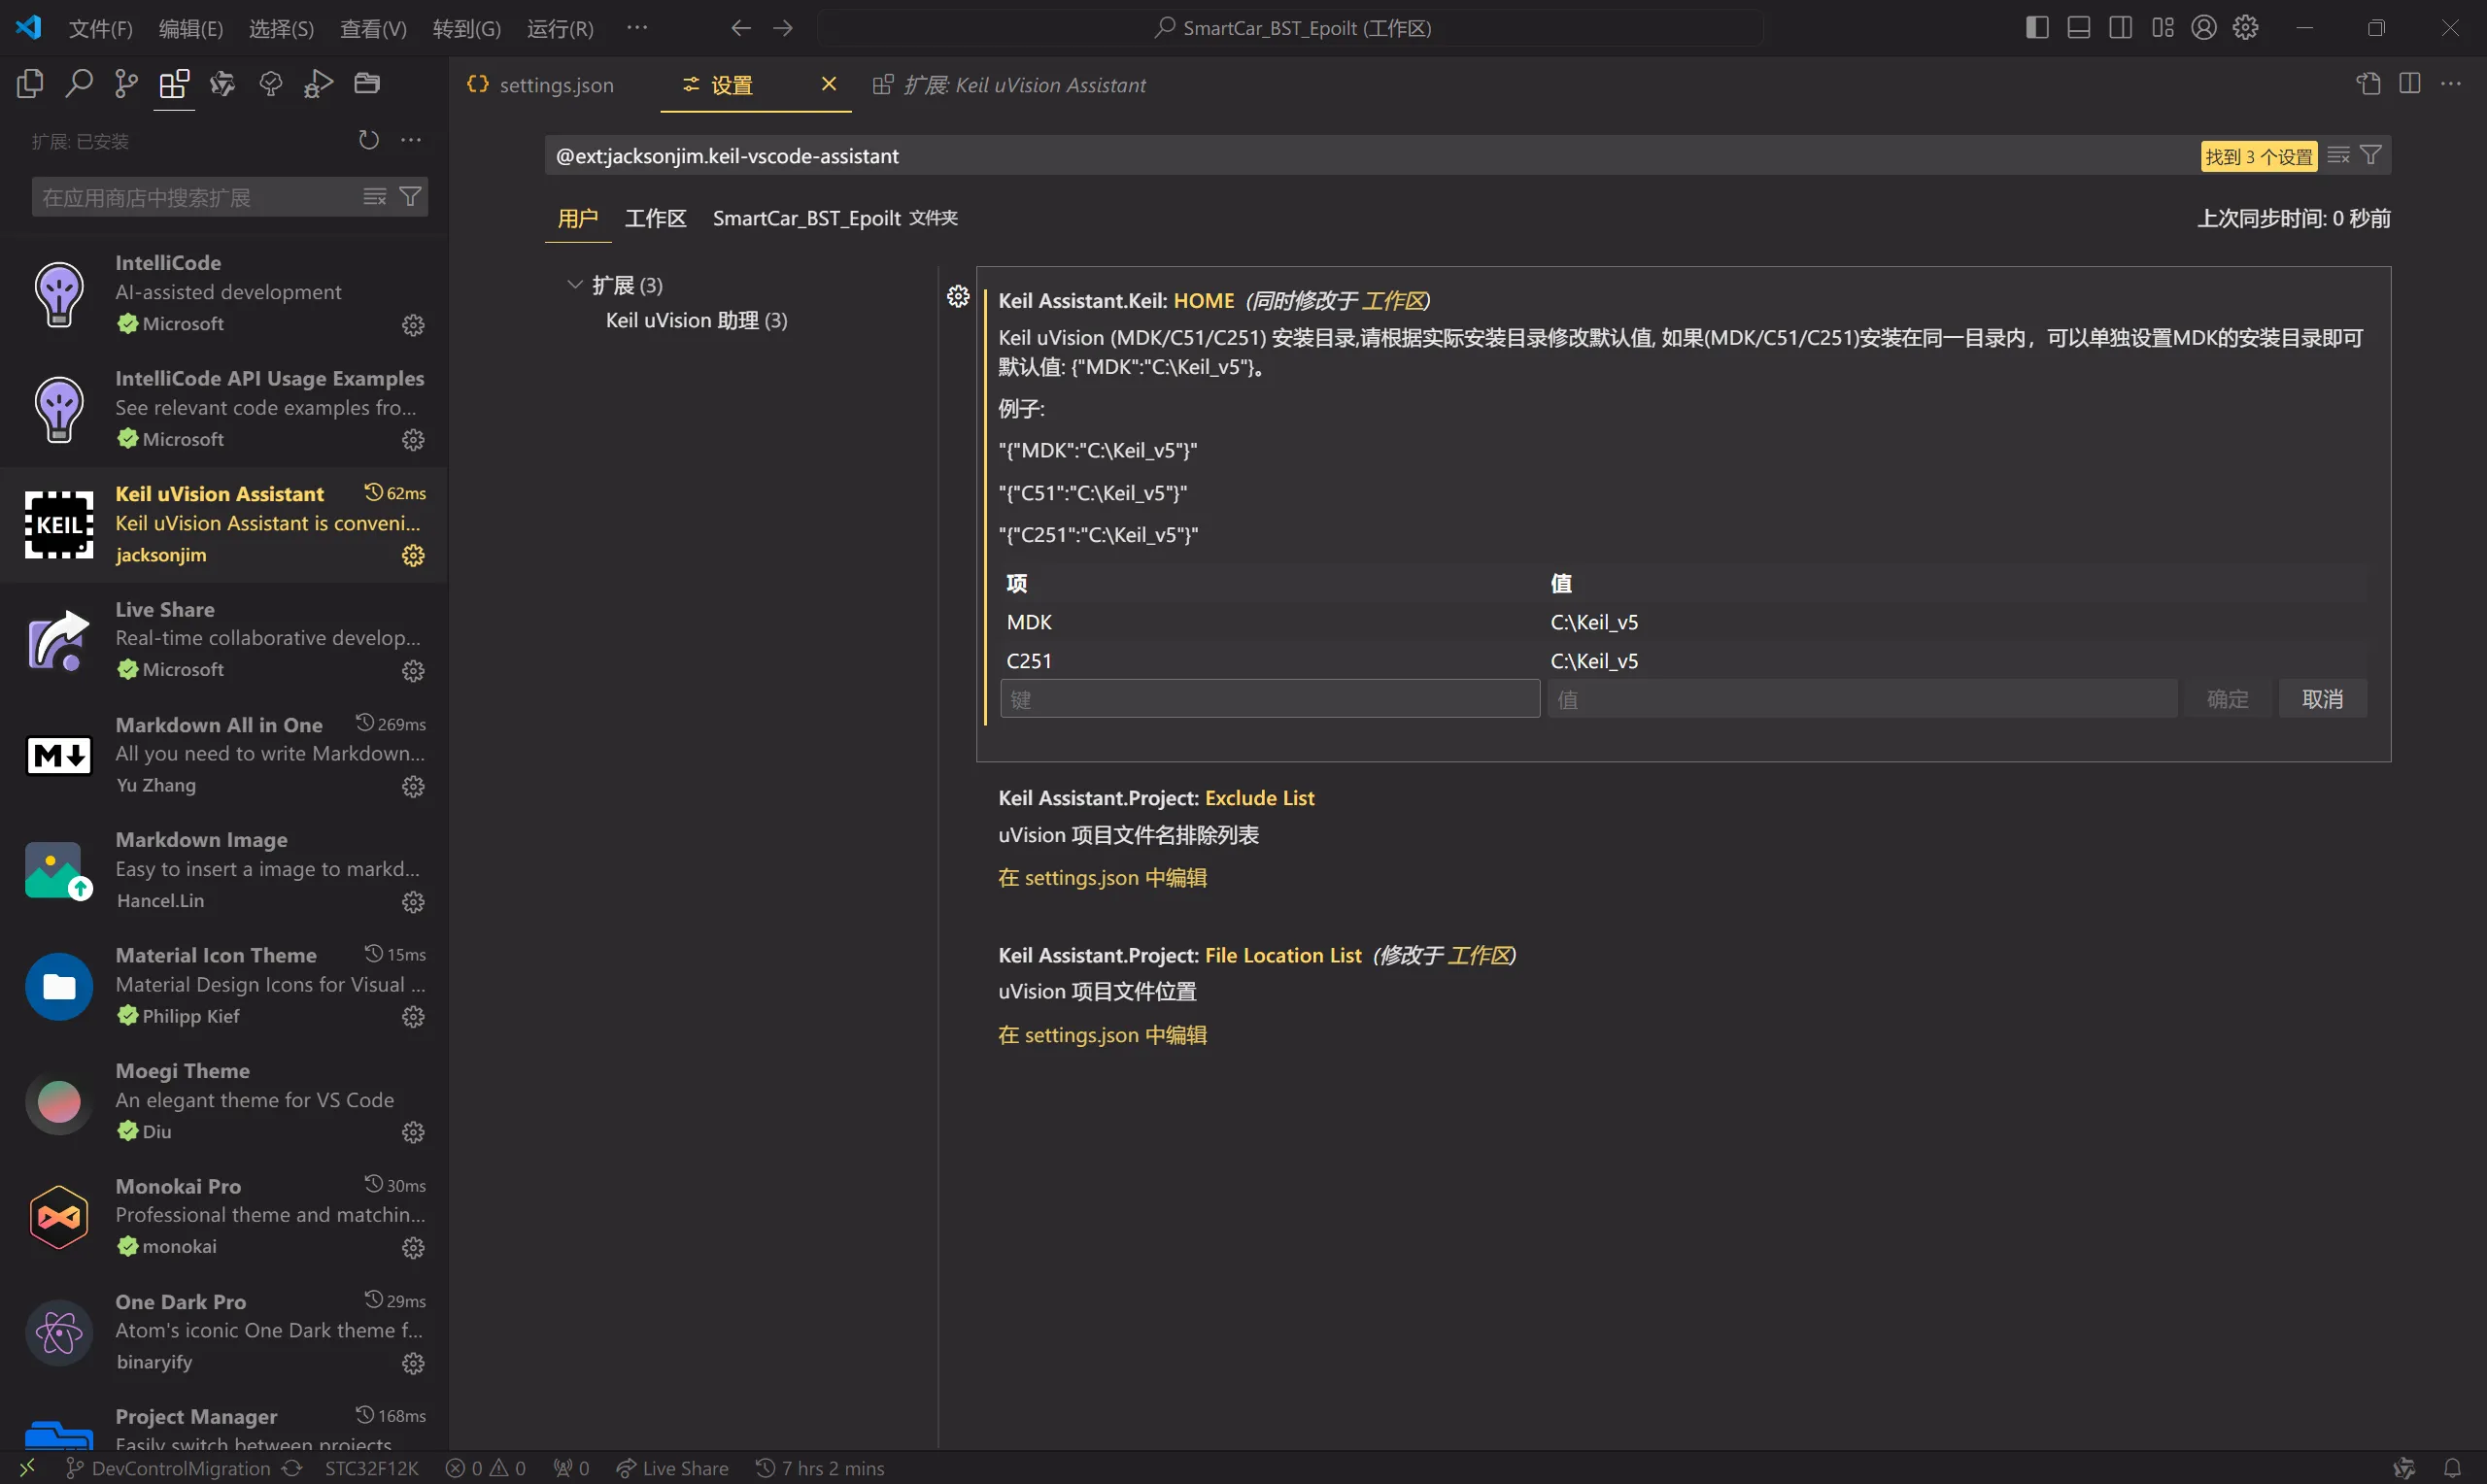Image resolution: width=2487 pixels, height=1484 pixels.
Task: Open the Customize Layout control
Action: pyautogui.click(x=2163, y=28)
